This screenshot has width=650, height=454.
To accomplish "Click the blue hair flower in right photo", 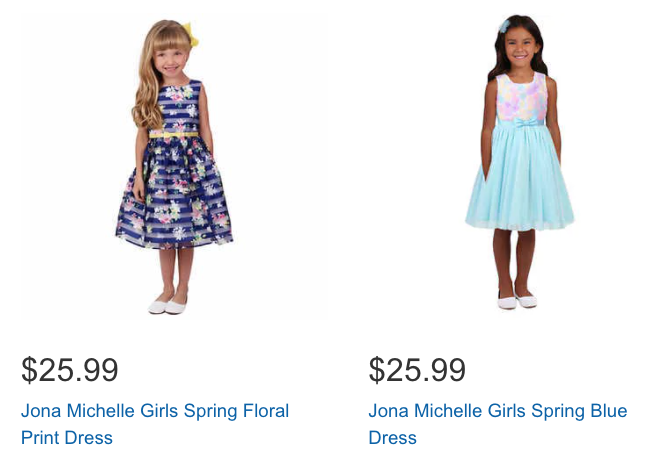I will click(x=504, y=25).
